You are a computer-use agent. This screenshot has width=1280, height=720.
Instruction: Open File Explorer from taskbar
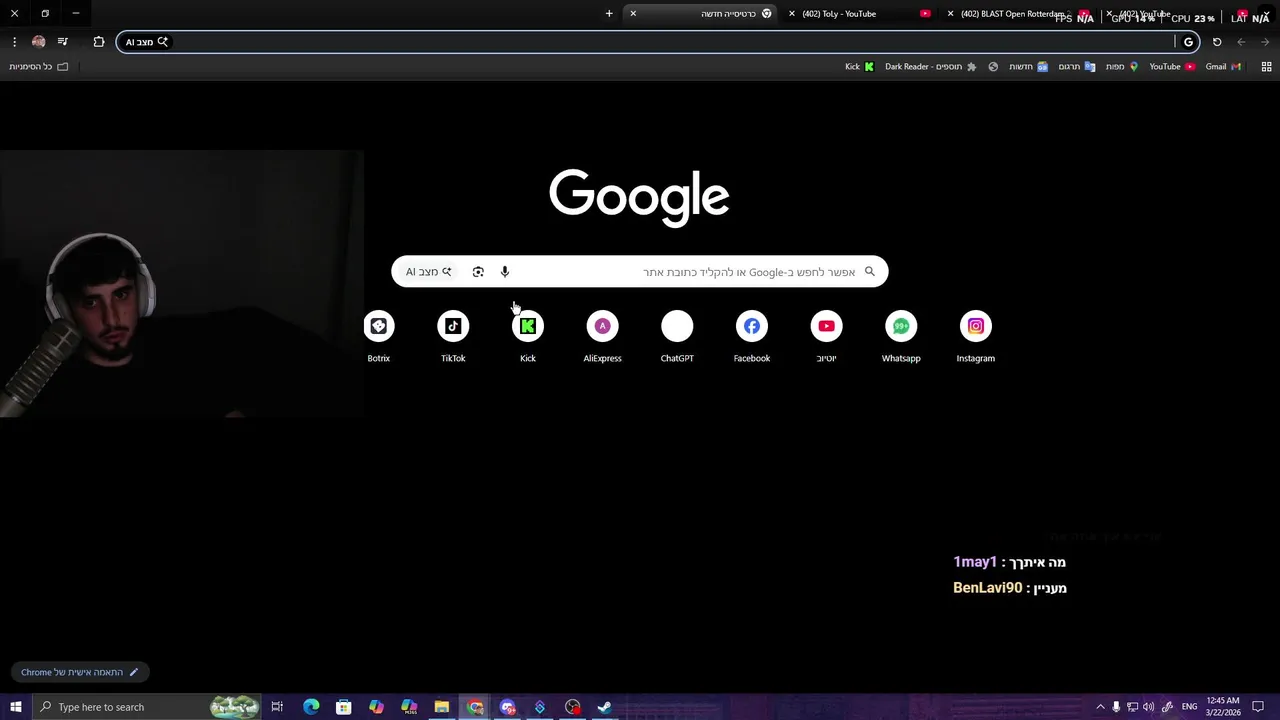(x=442, y=707)
